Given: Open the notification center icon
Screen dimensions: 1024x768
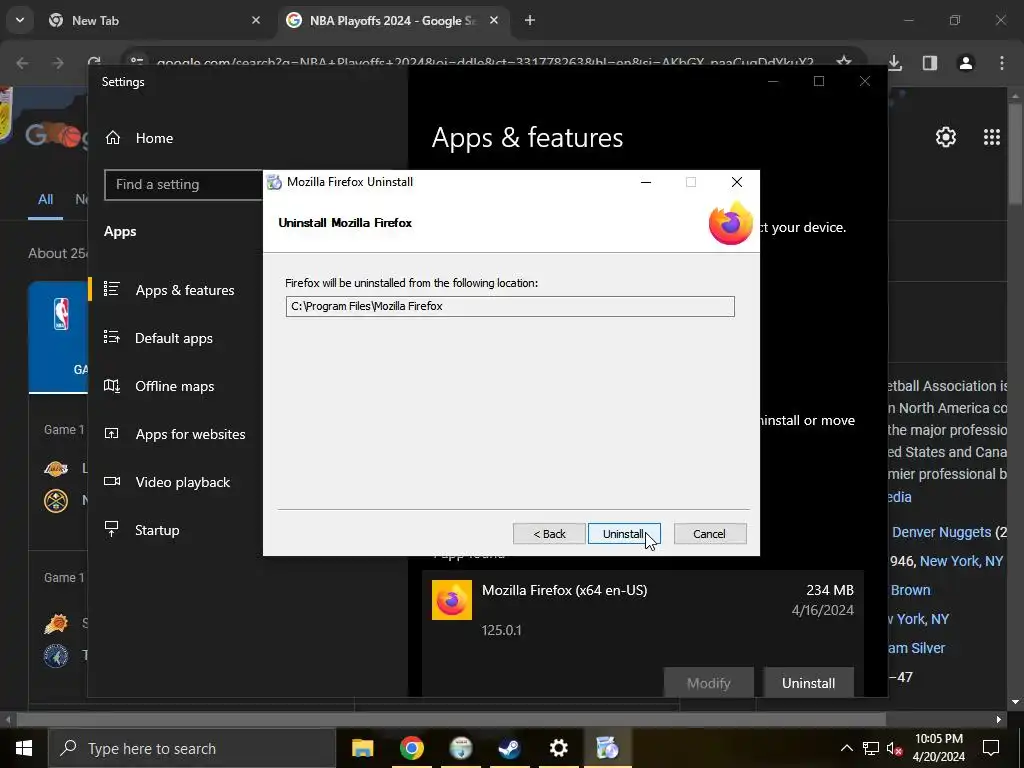Looking at the screenshot, I should 991,748.
